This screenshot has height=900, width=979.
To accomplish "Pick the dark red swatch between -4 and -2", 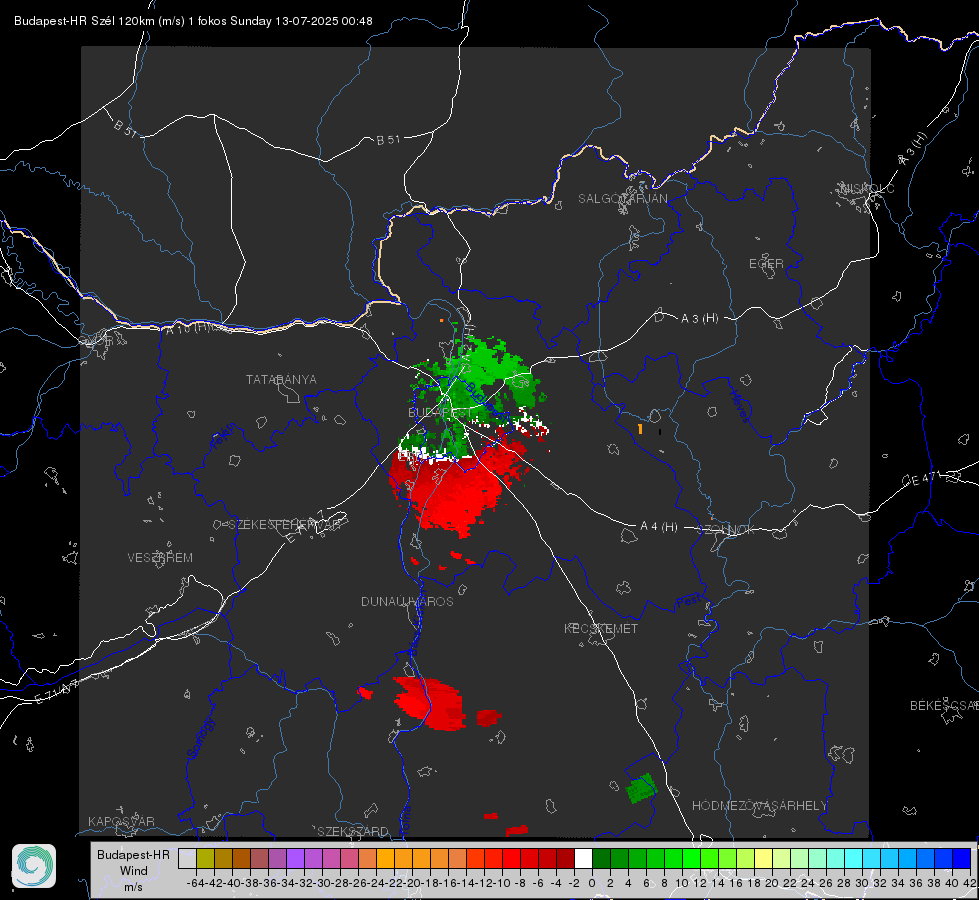I will pos(565,859).
